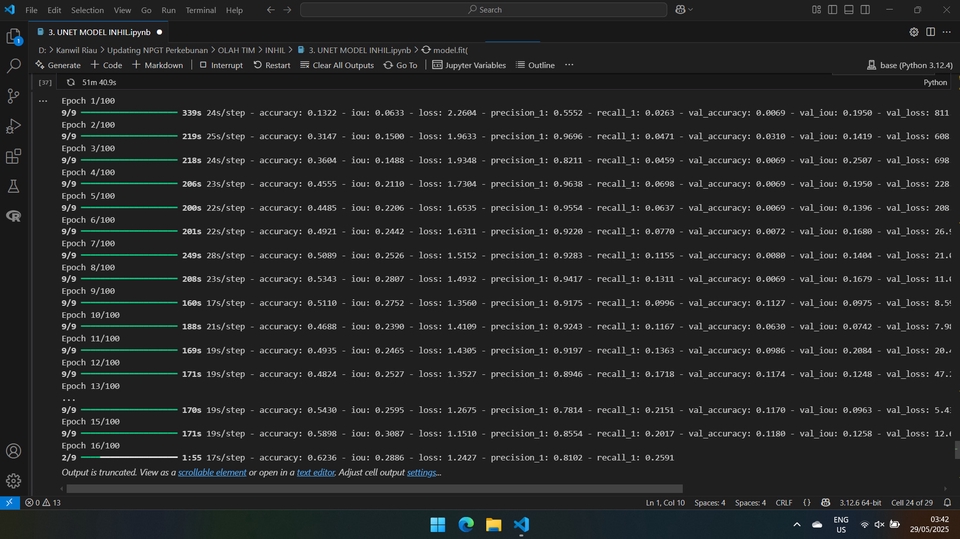Select kernel base (Python 3.12.4)
The image size is (960, 539).
point(910,65)
